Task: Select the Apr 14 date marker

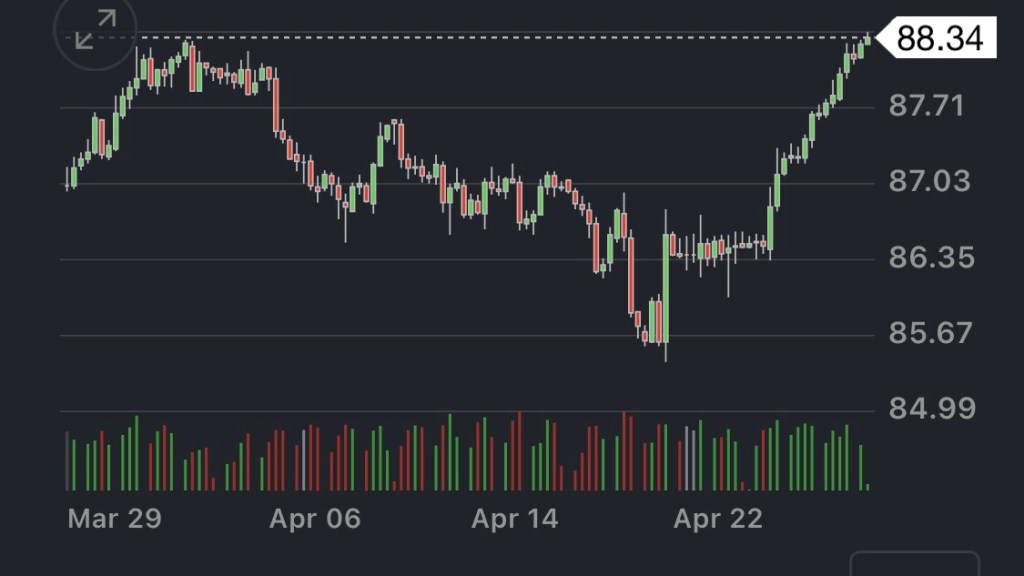Action: [515, 519]
